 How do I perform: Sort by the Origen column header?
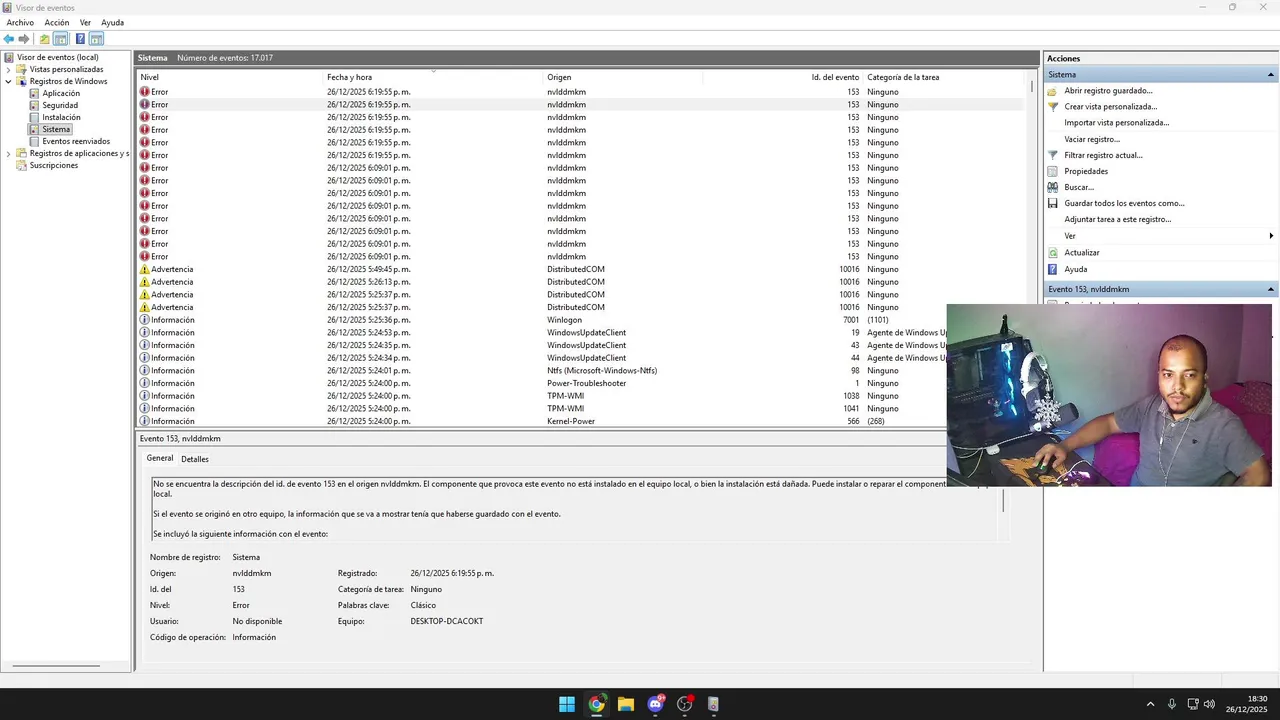click(623, 77)
